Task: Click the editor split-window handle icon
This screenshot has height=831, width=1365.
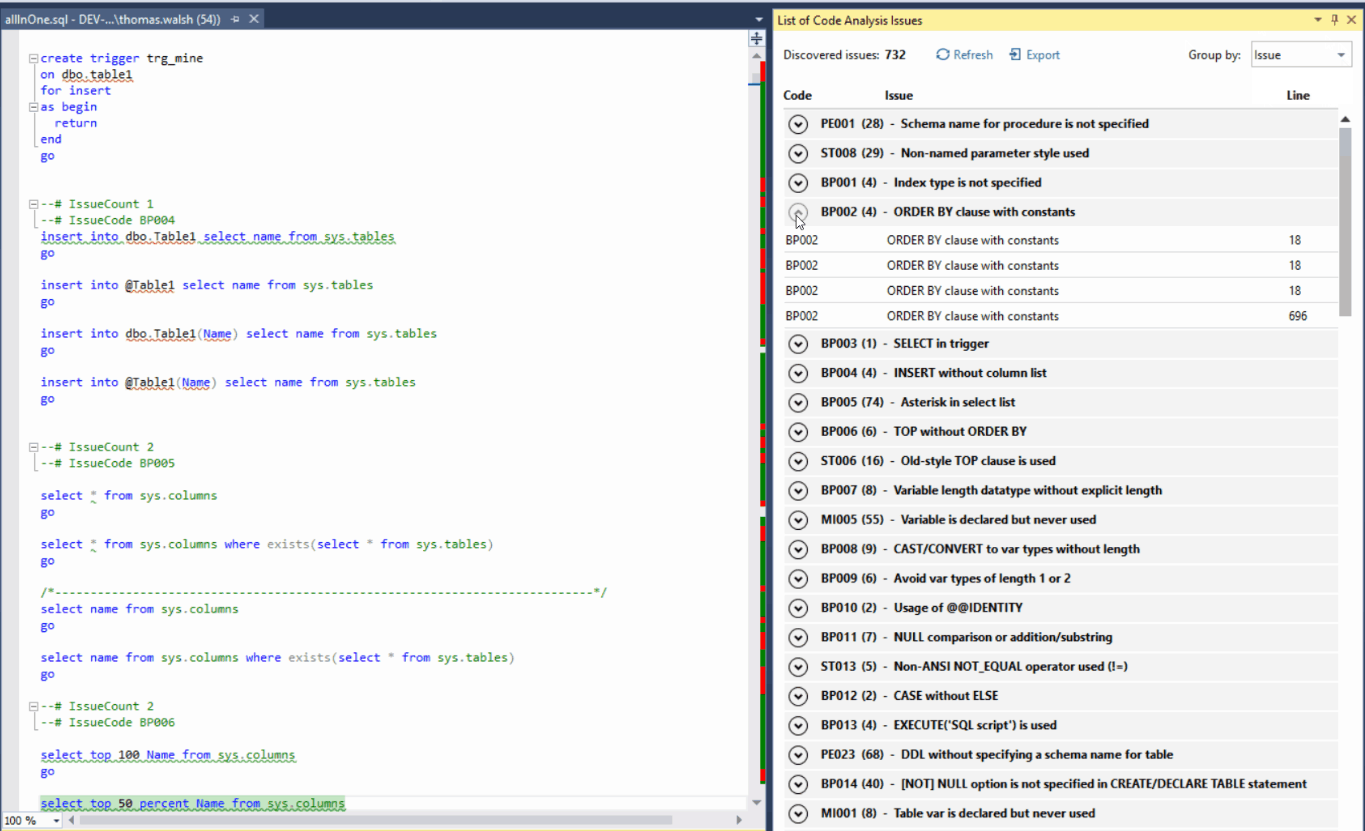Action: [757, 39]
